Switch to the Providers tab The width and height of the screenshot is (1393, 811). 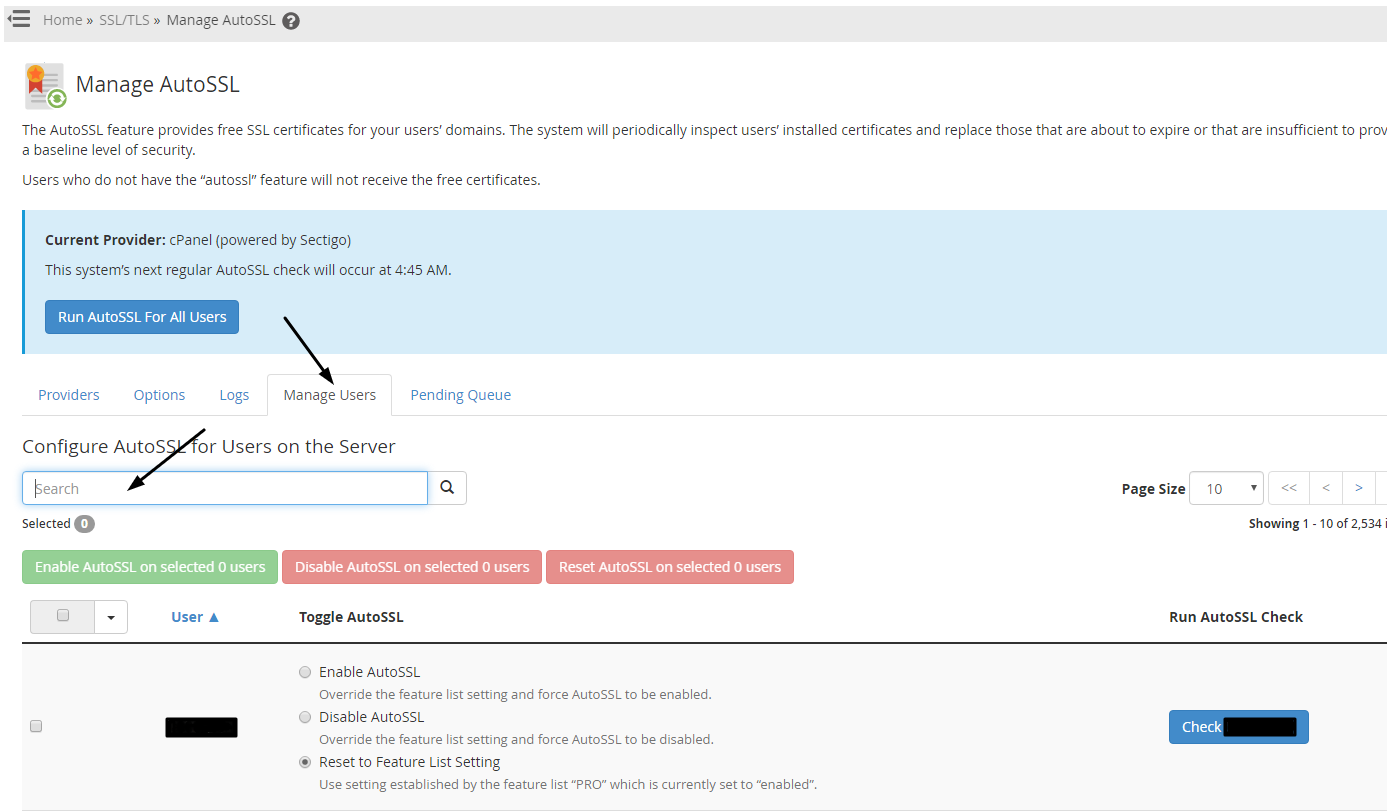pyautogui.click(x=68, y=394)
